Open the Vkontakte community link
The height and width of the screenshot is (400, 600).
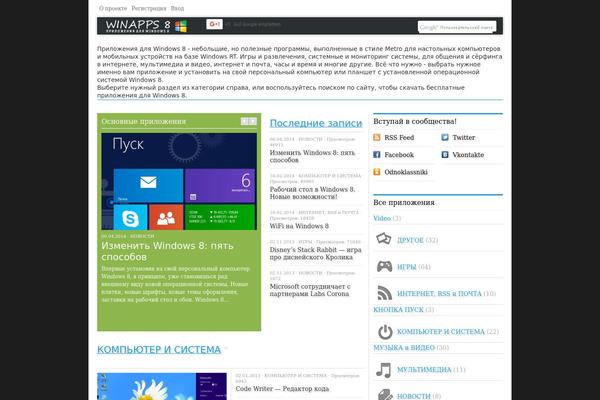click(x=468, y=155)
